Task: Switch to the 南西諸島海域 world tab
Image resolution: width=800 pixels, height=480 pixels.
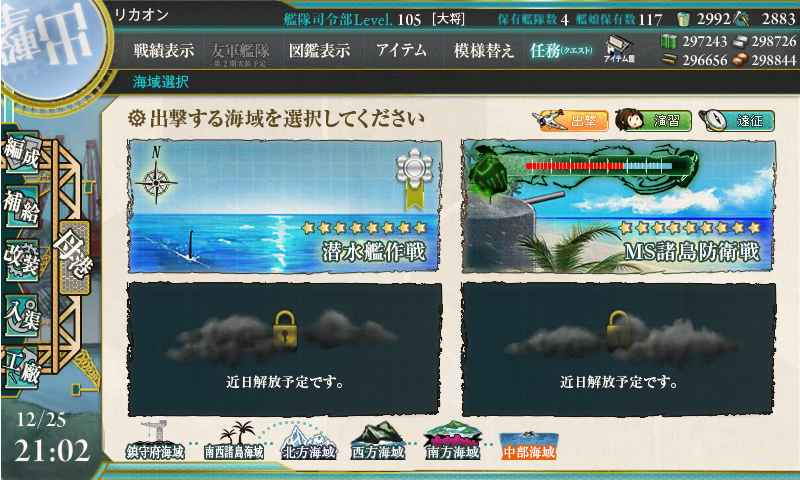Action: coord(234,442)
